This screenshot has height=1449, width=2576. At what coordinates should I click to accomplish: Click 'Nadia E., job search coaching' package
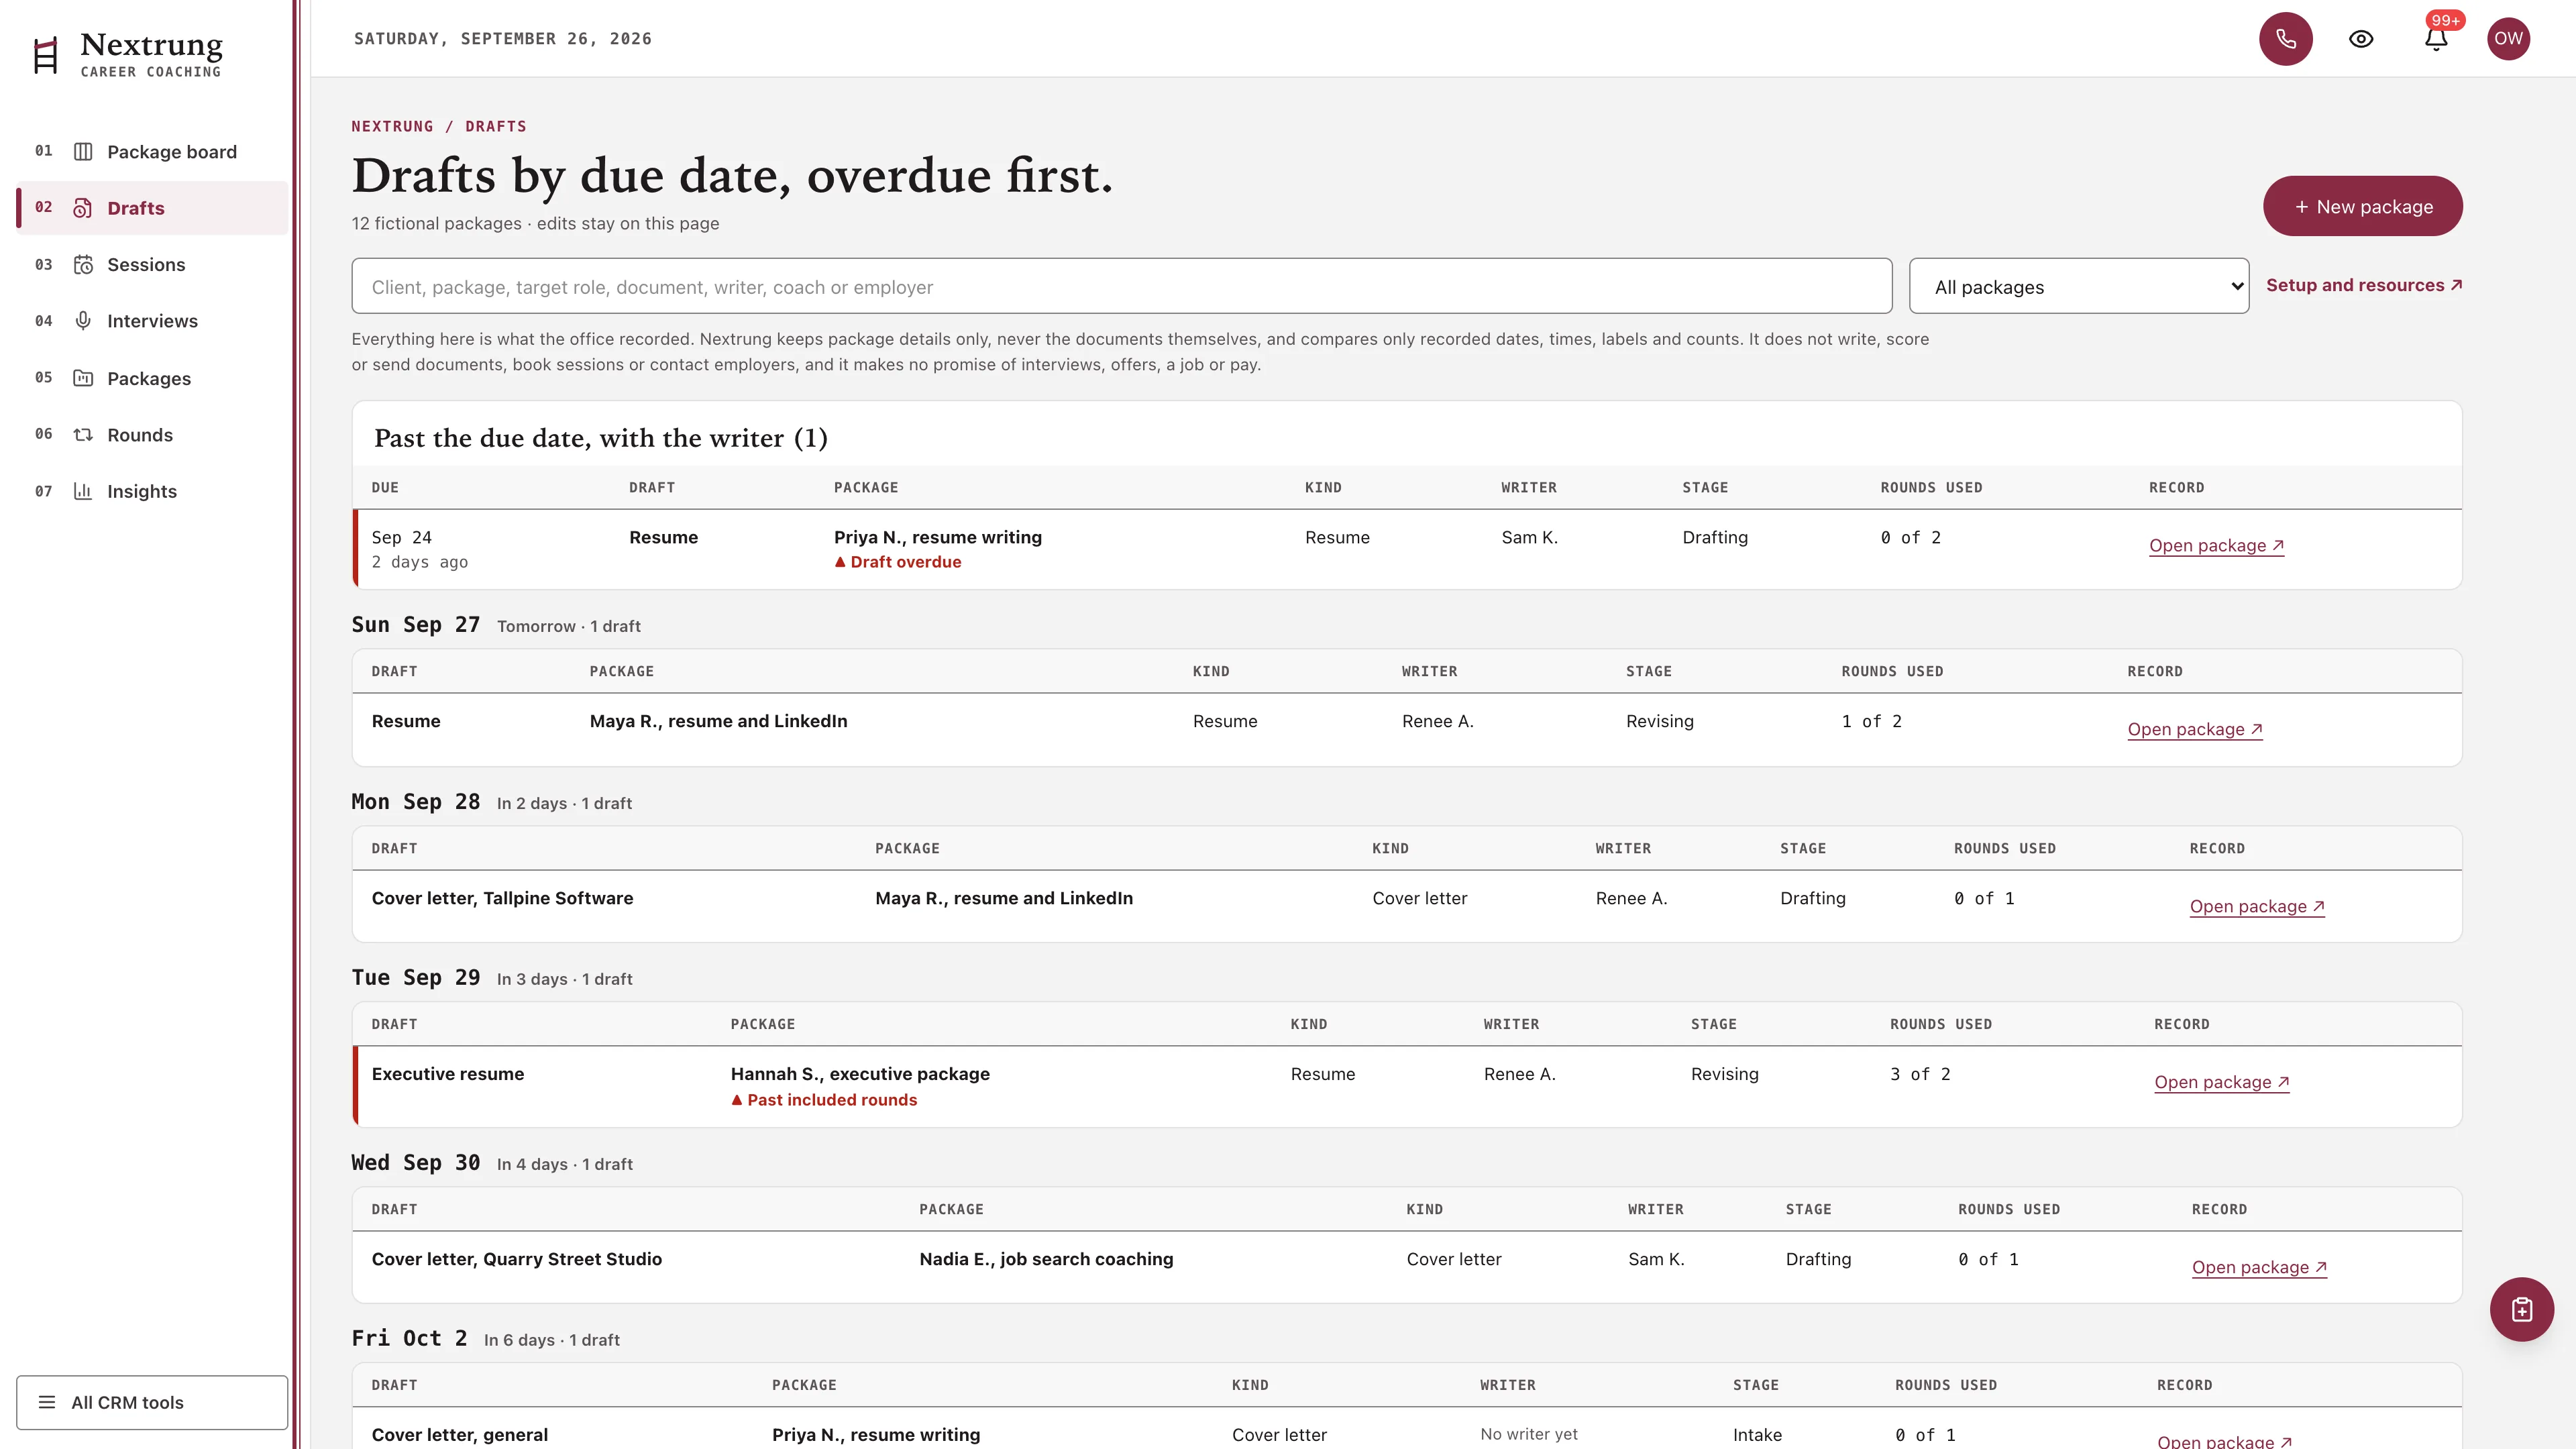[x=1046, y=1259]
